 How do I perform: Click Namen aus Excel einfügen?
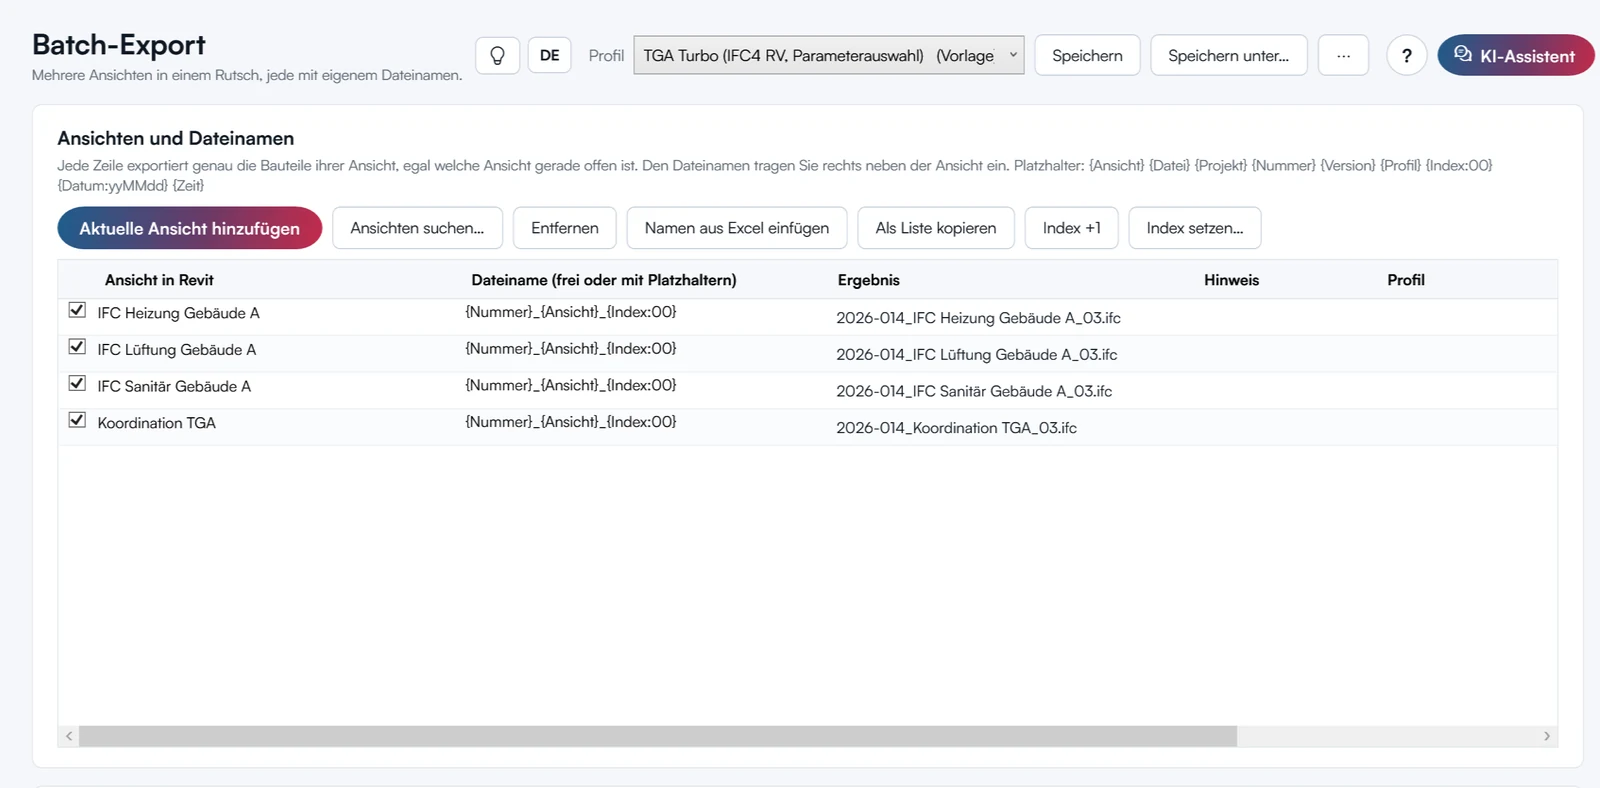(x=736, y=228)
